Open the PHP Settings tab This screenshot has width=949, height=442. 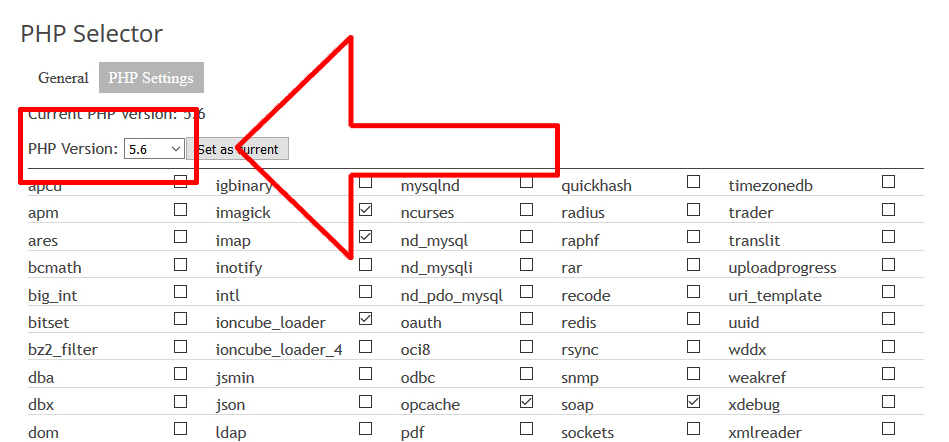tap(151, 78)
